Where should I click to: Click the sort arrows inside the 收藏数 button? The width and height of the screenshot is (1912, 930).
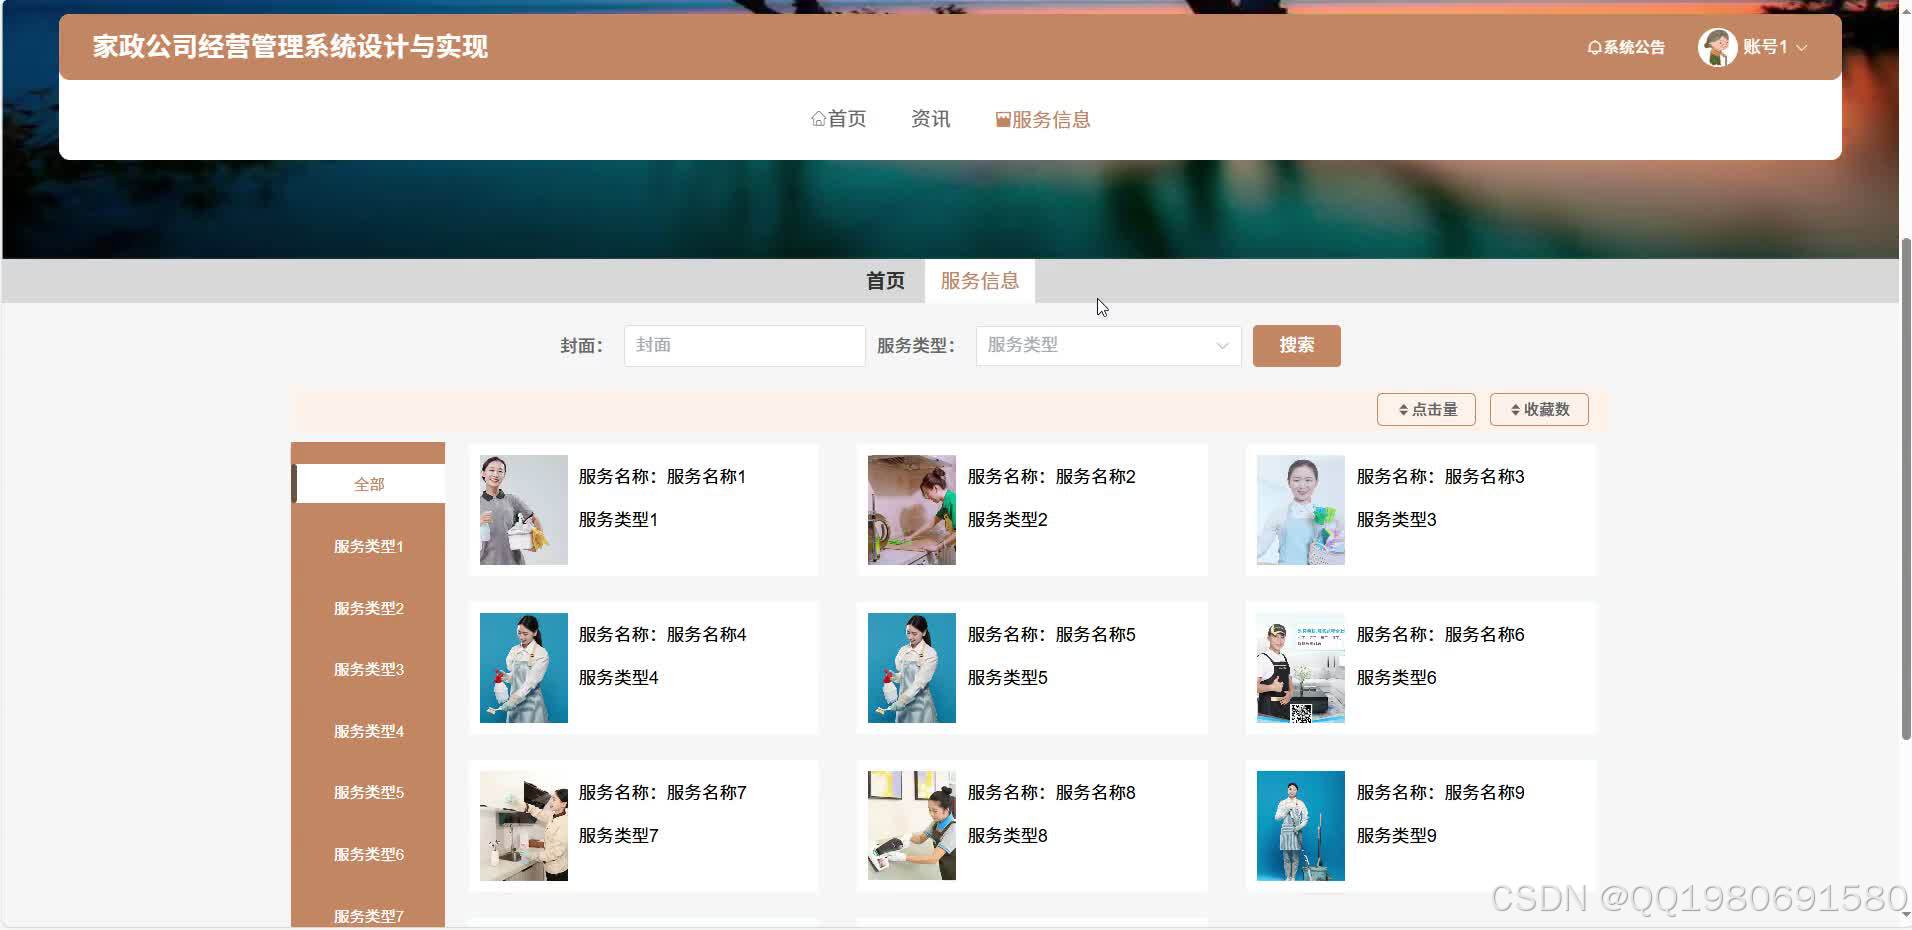coord(1514,409)
